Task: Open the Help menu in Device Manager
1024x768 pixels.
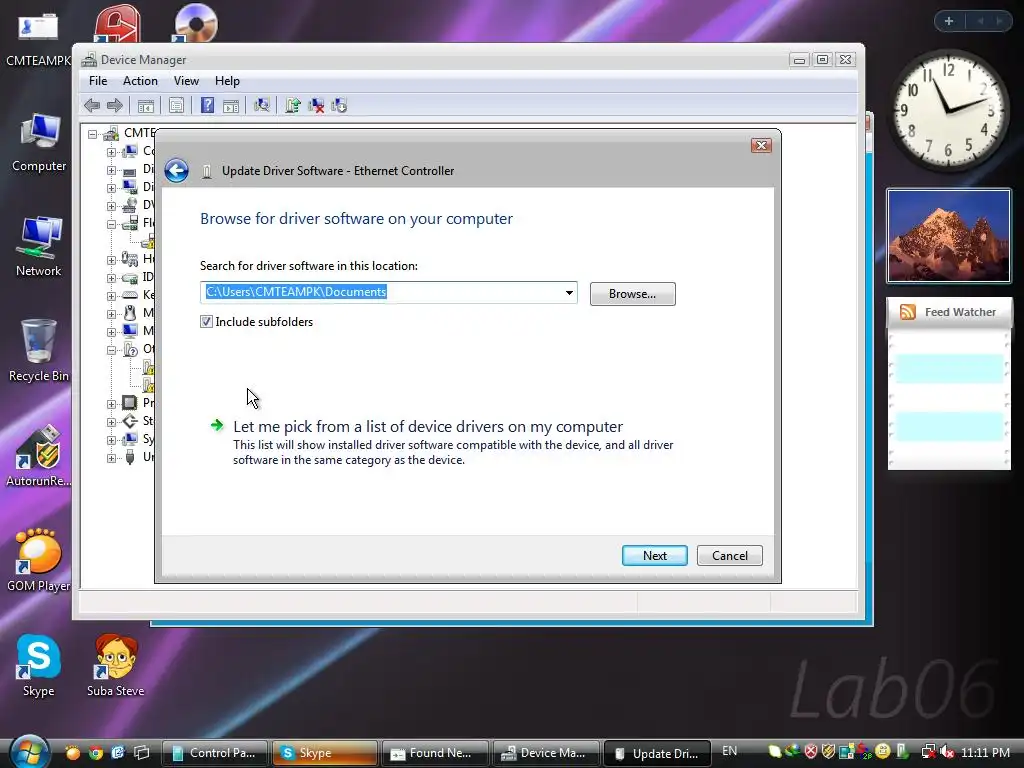Action: [227, 81]
